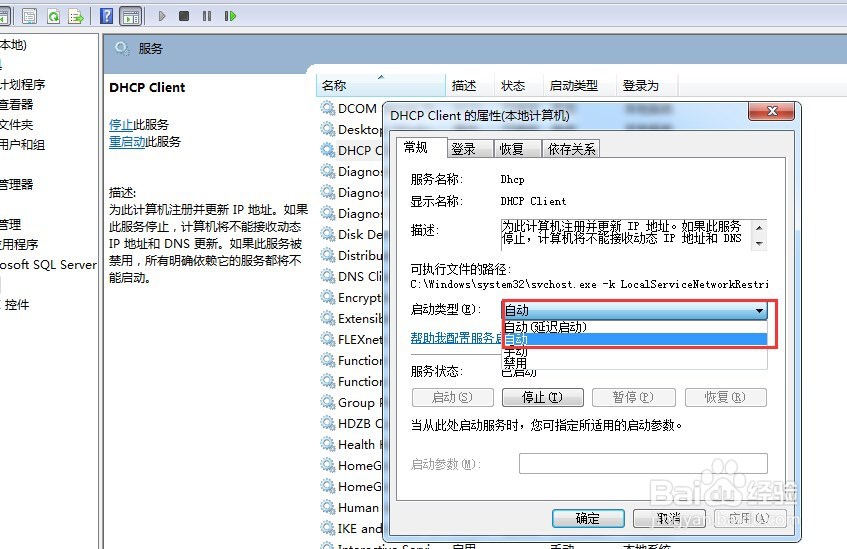Screen dimensions: 847x549
Task: Select 计划程序 item in left tree
Action: pyautogui.click(x=23, y=85)
